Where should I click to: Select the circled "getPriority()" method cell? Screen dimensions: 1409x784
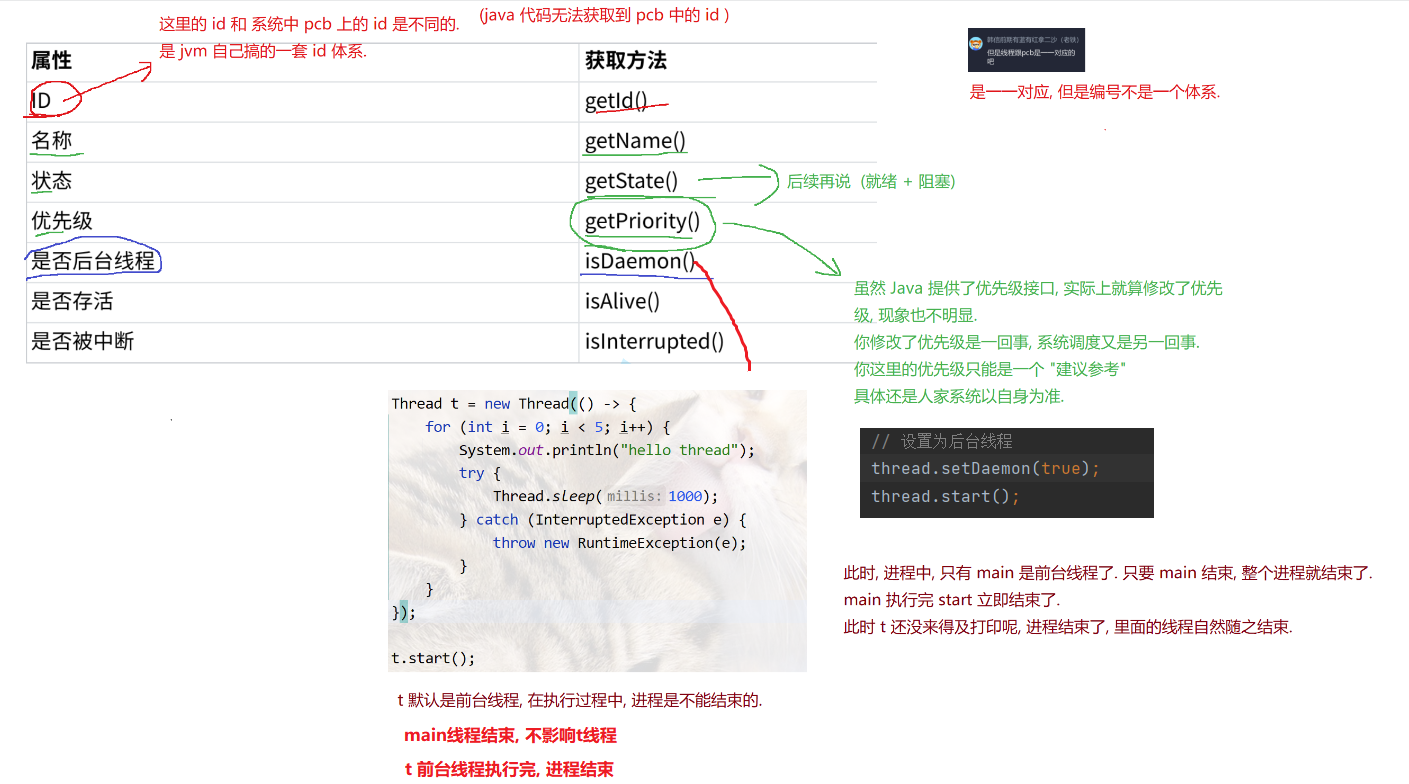pyautogui.click(x=643, y=221)
